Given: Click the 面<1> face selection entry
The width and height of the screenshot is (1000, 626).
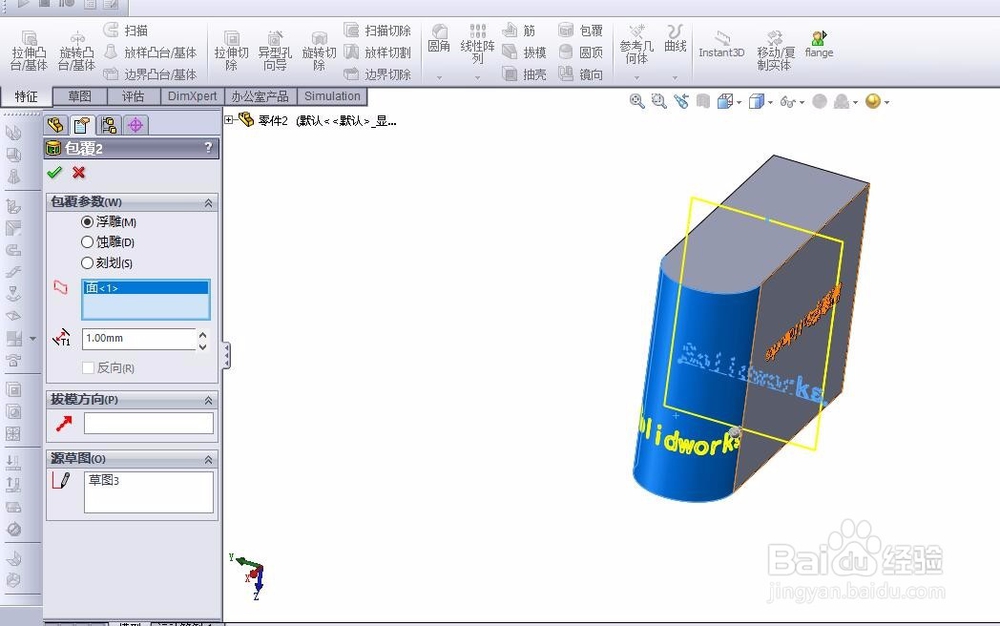Looking at the screenshot, I should click(x=146, y=288).
